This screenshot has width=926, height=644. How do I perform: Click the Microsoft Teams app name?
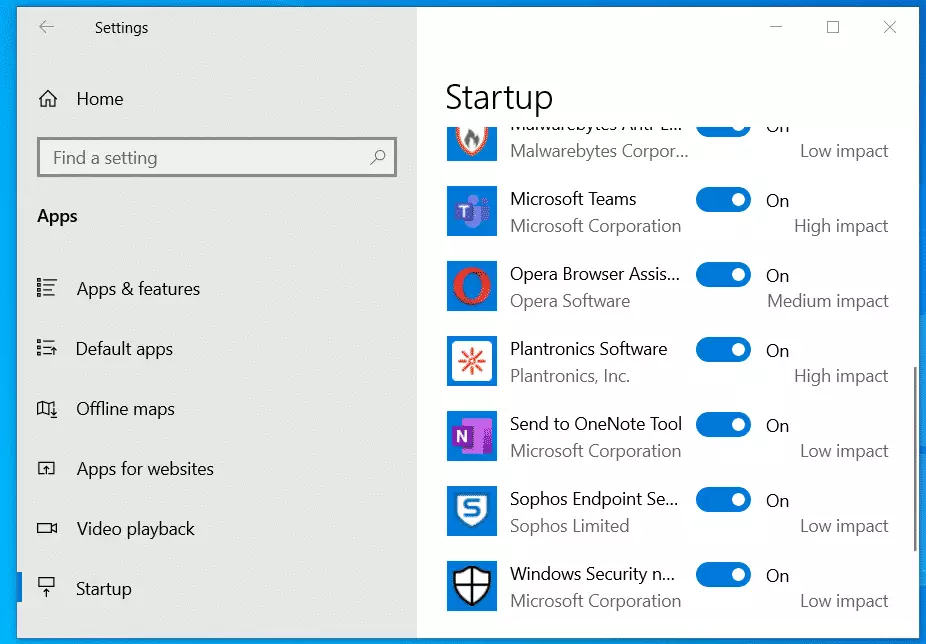[x=573, y=199]
